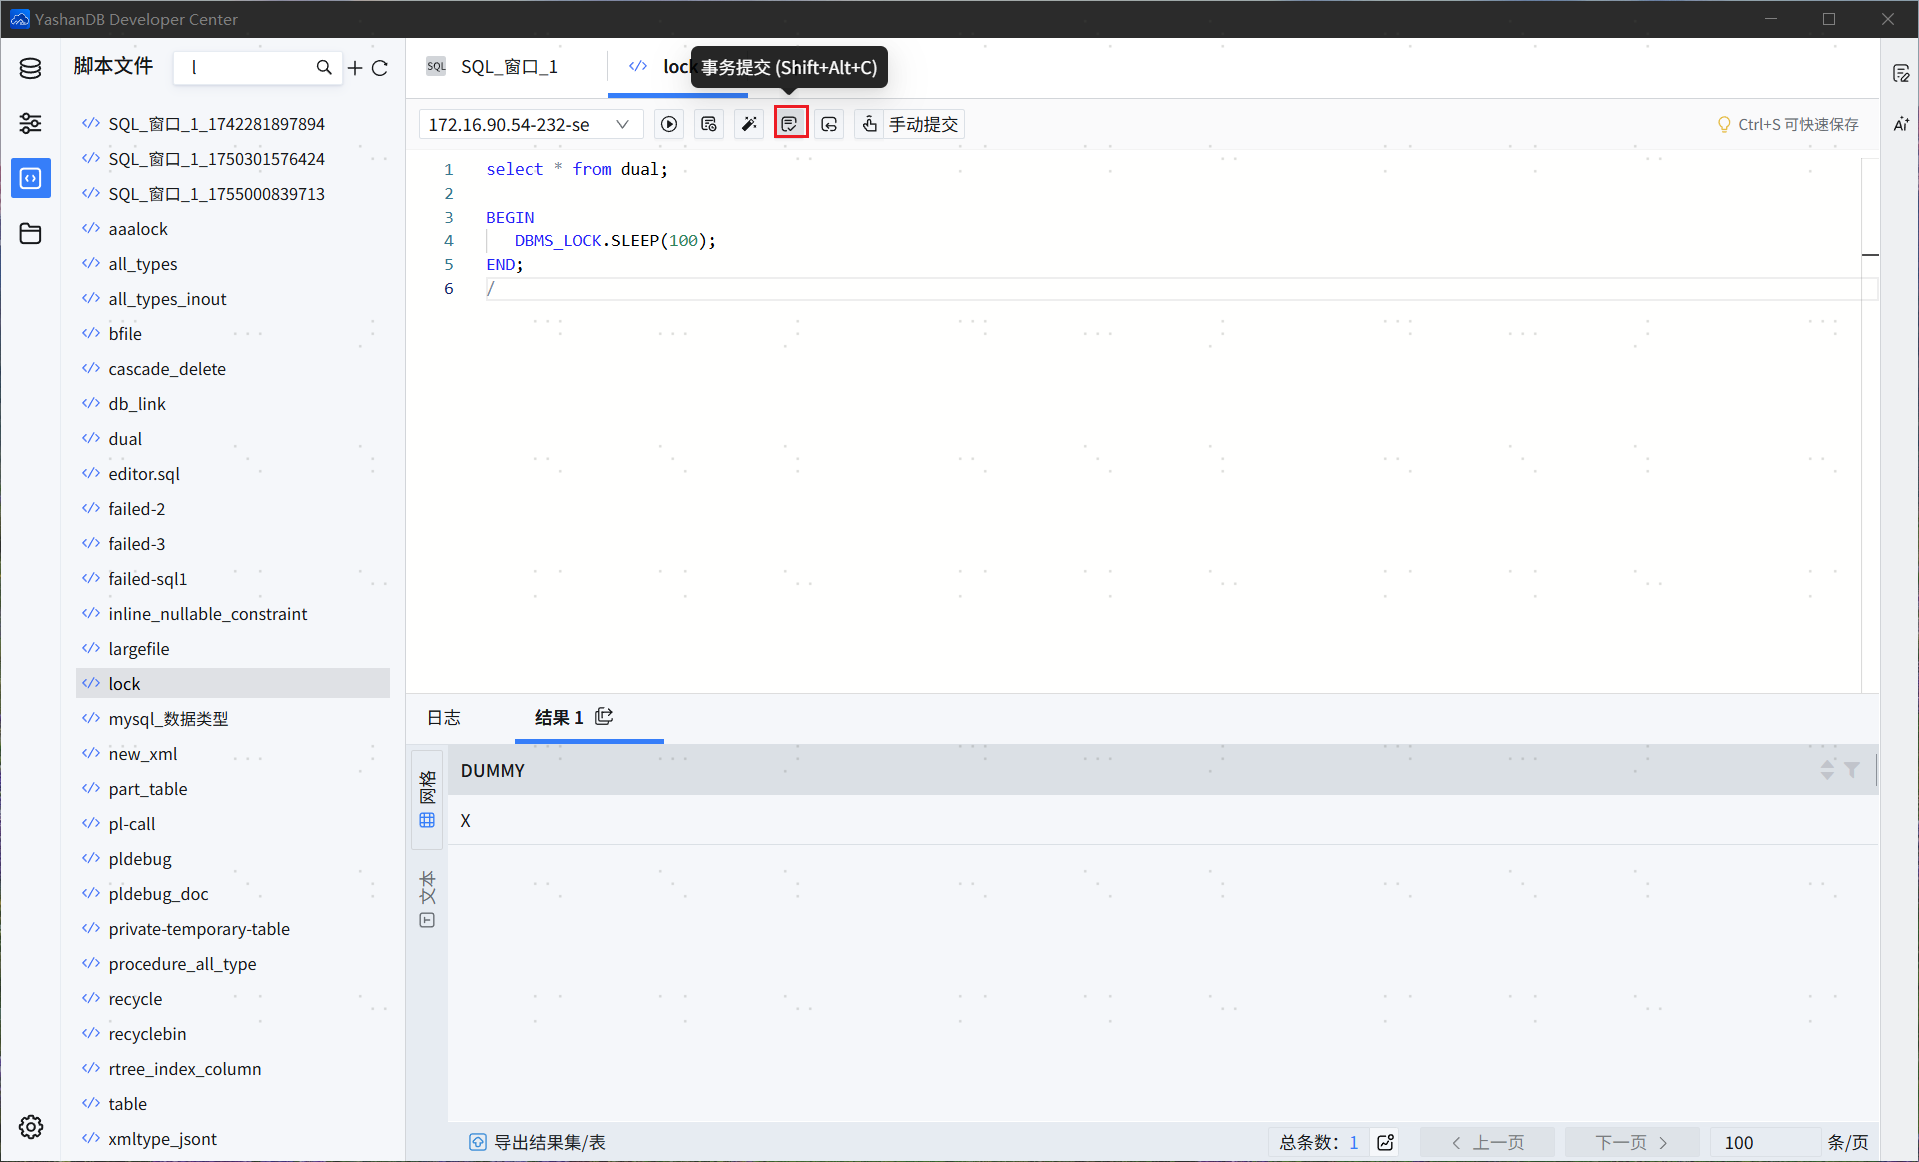The width and height of the screenshot is (1919, 1162).
Task: Toggle the 手动提交 manual commit mode
Action: point(910,124)
